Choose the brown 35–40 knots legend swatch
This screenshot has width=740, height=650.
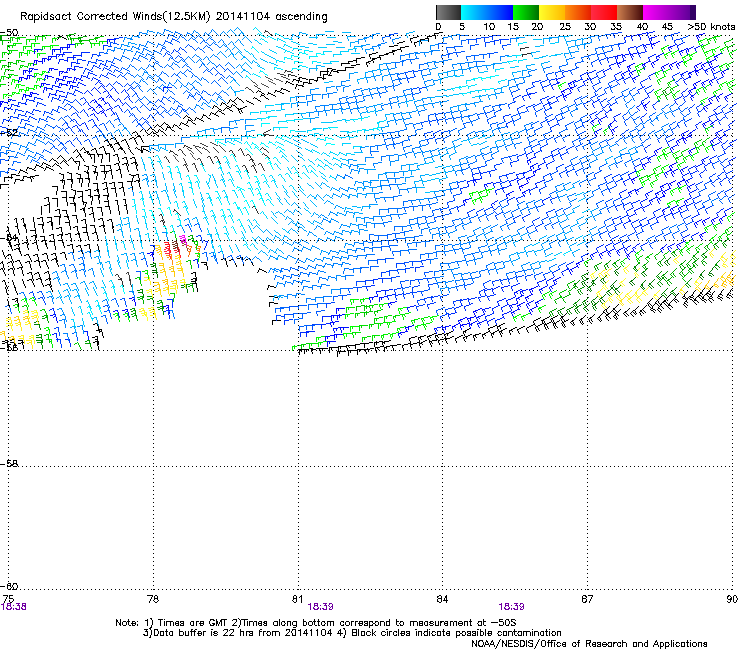630,12
